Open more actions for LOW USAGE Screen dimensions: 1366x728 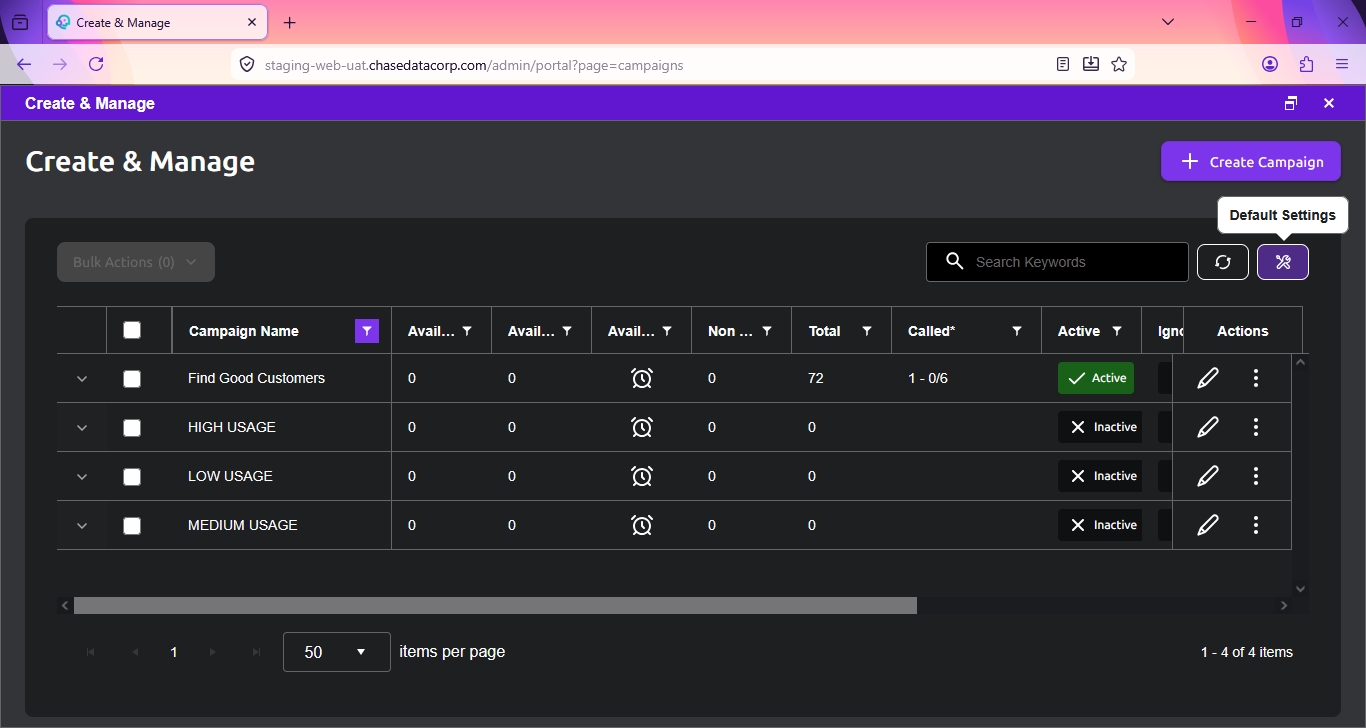(x=1256, y=476)
